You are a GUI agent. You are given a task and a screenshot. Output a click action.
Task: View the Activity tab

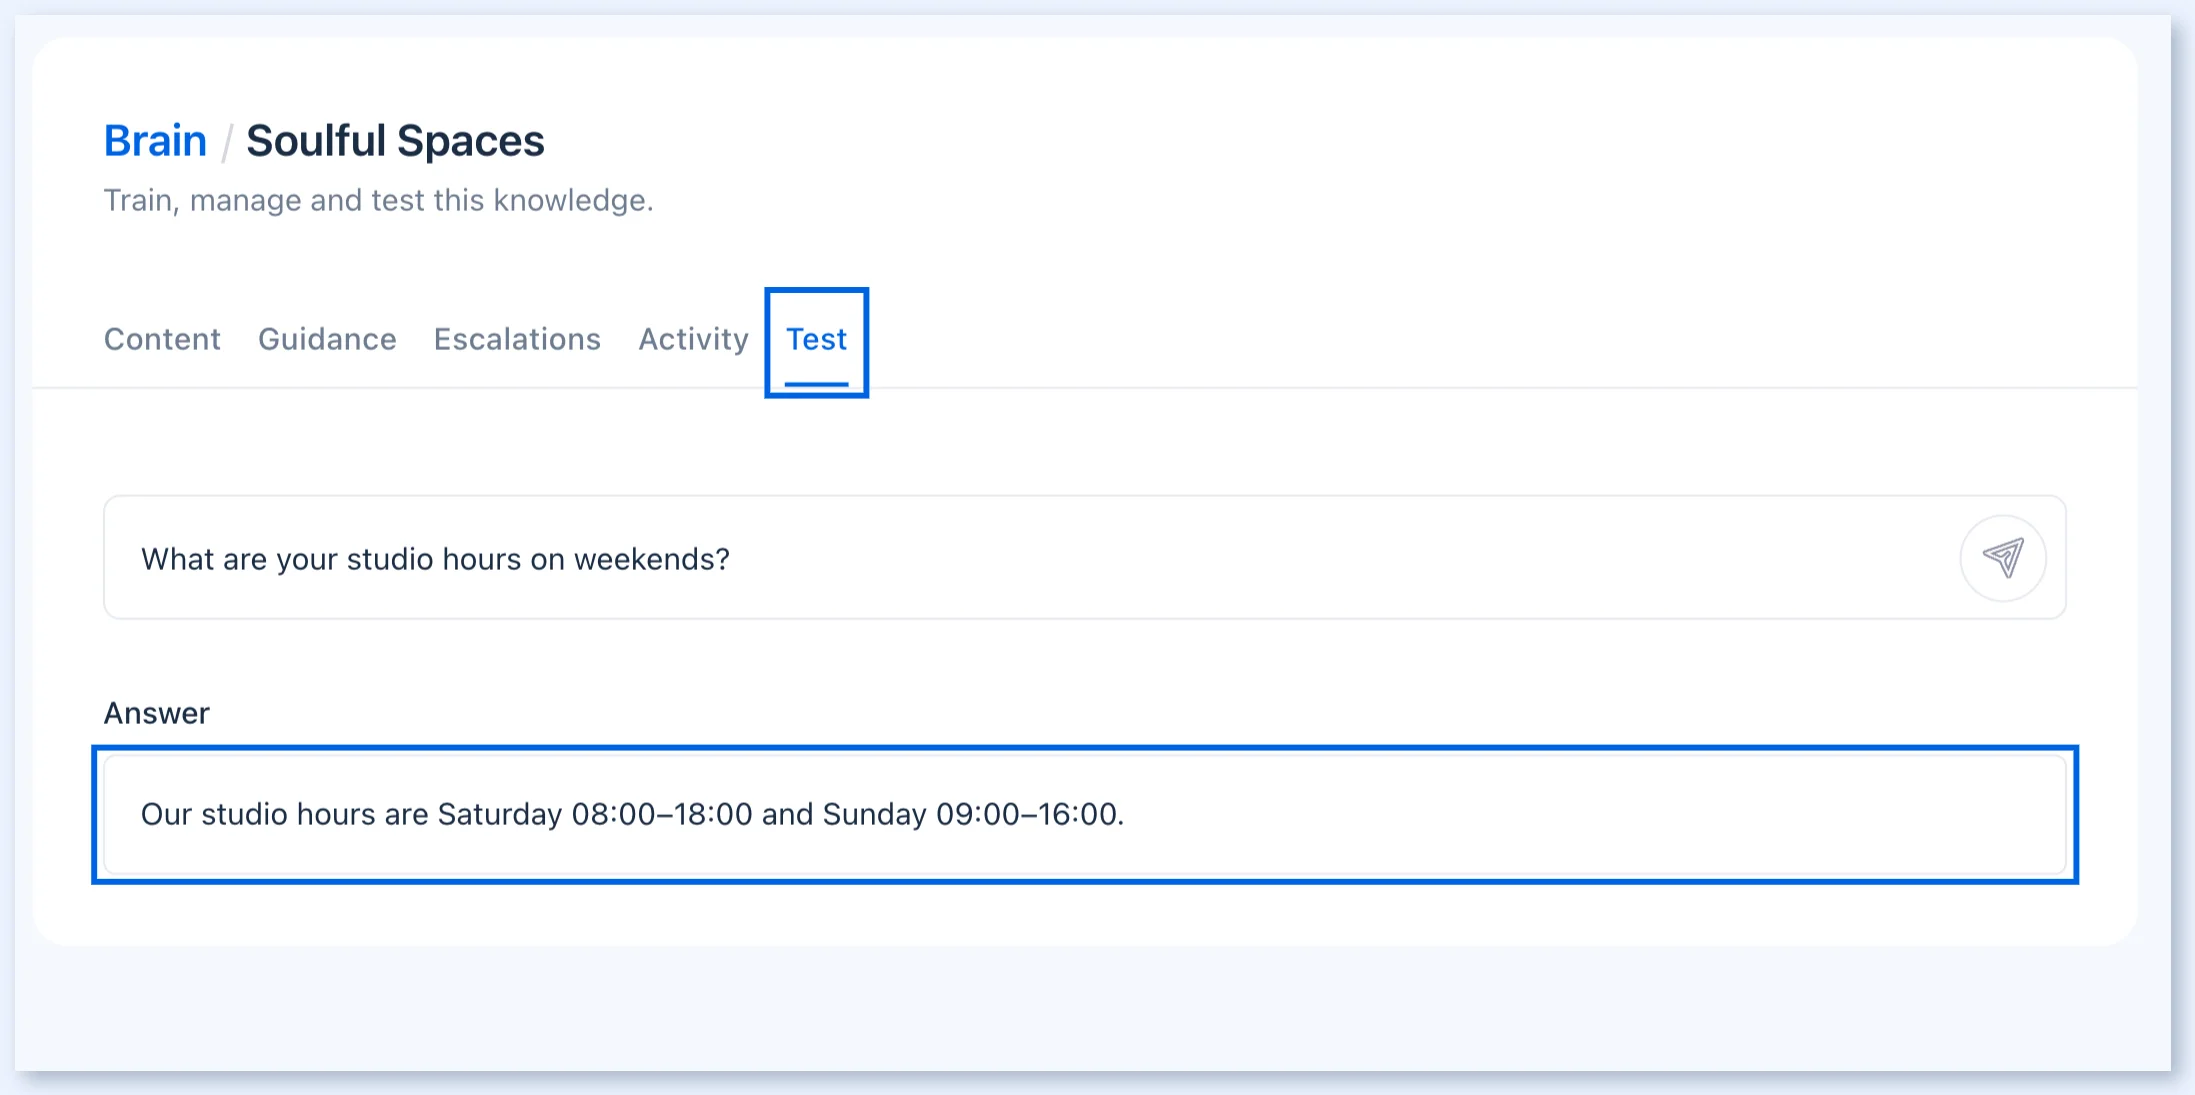693,339
